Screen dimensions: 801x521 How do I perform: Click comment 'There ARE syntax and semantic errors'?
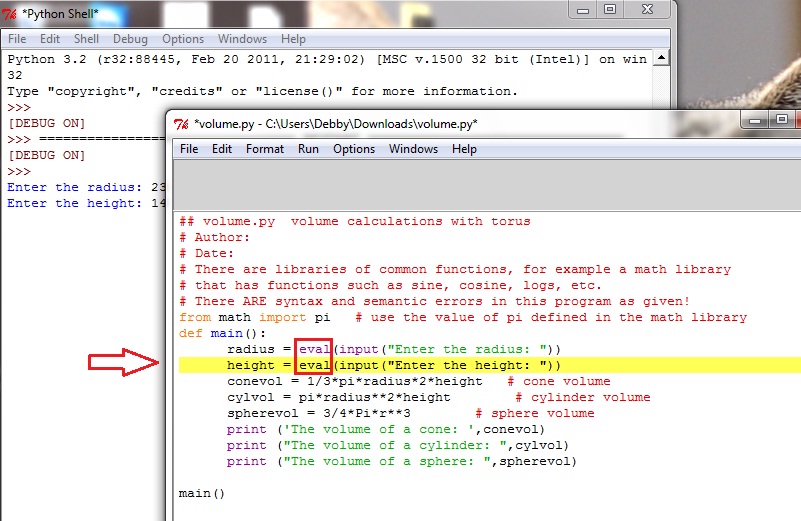(434, 301)
